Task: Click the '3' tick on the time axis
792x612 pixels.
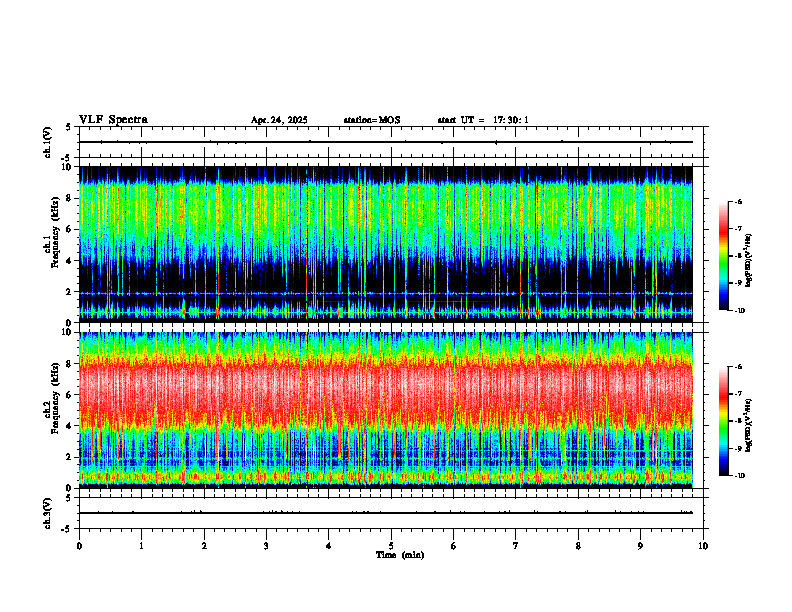Action: (266, 546)
